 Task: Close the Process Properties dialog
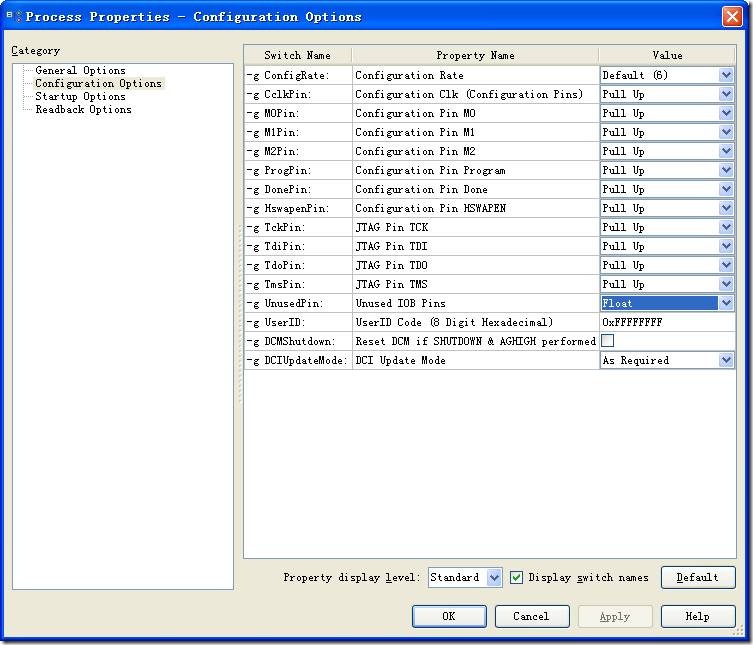point(732,16)
